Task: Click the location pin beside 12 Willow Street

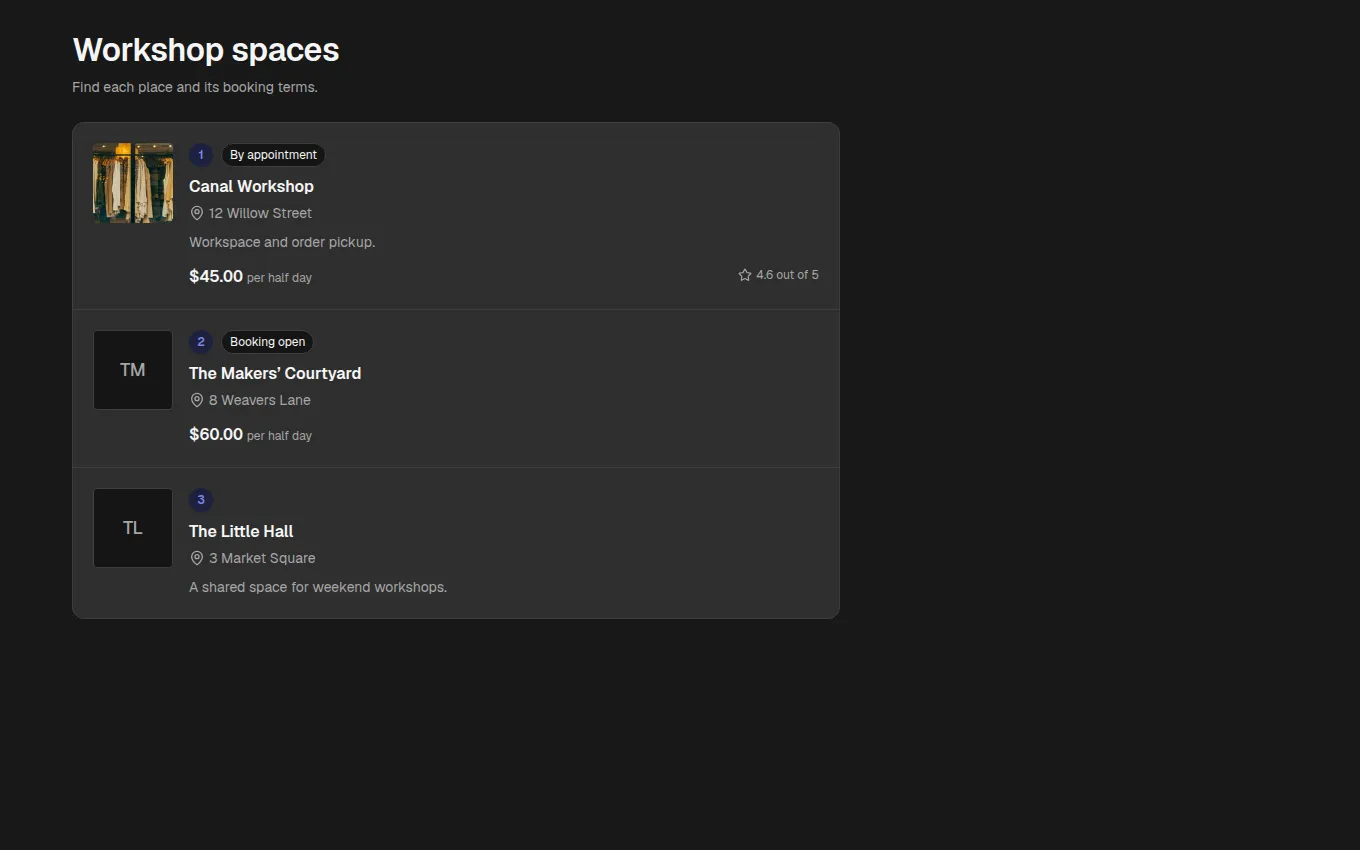Action: pyautogui.click(x=197, y=213)
